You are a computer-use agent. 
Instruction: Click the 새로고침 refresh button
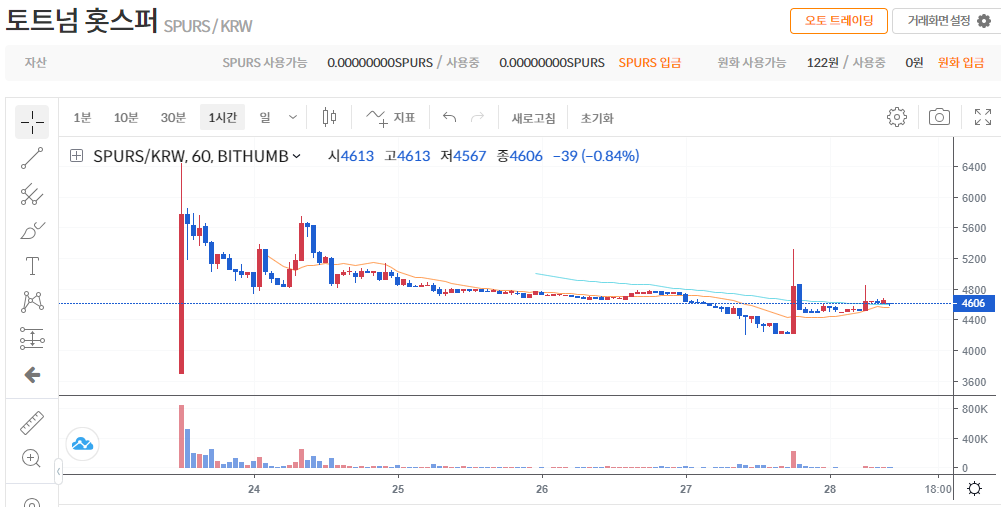point(534,118)
